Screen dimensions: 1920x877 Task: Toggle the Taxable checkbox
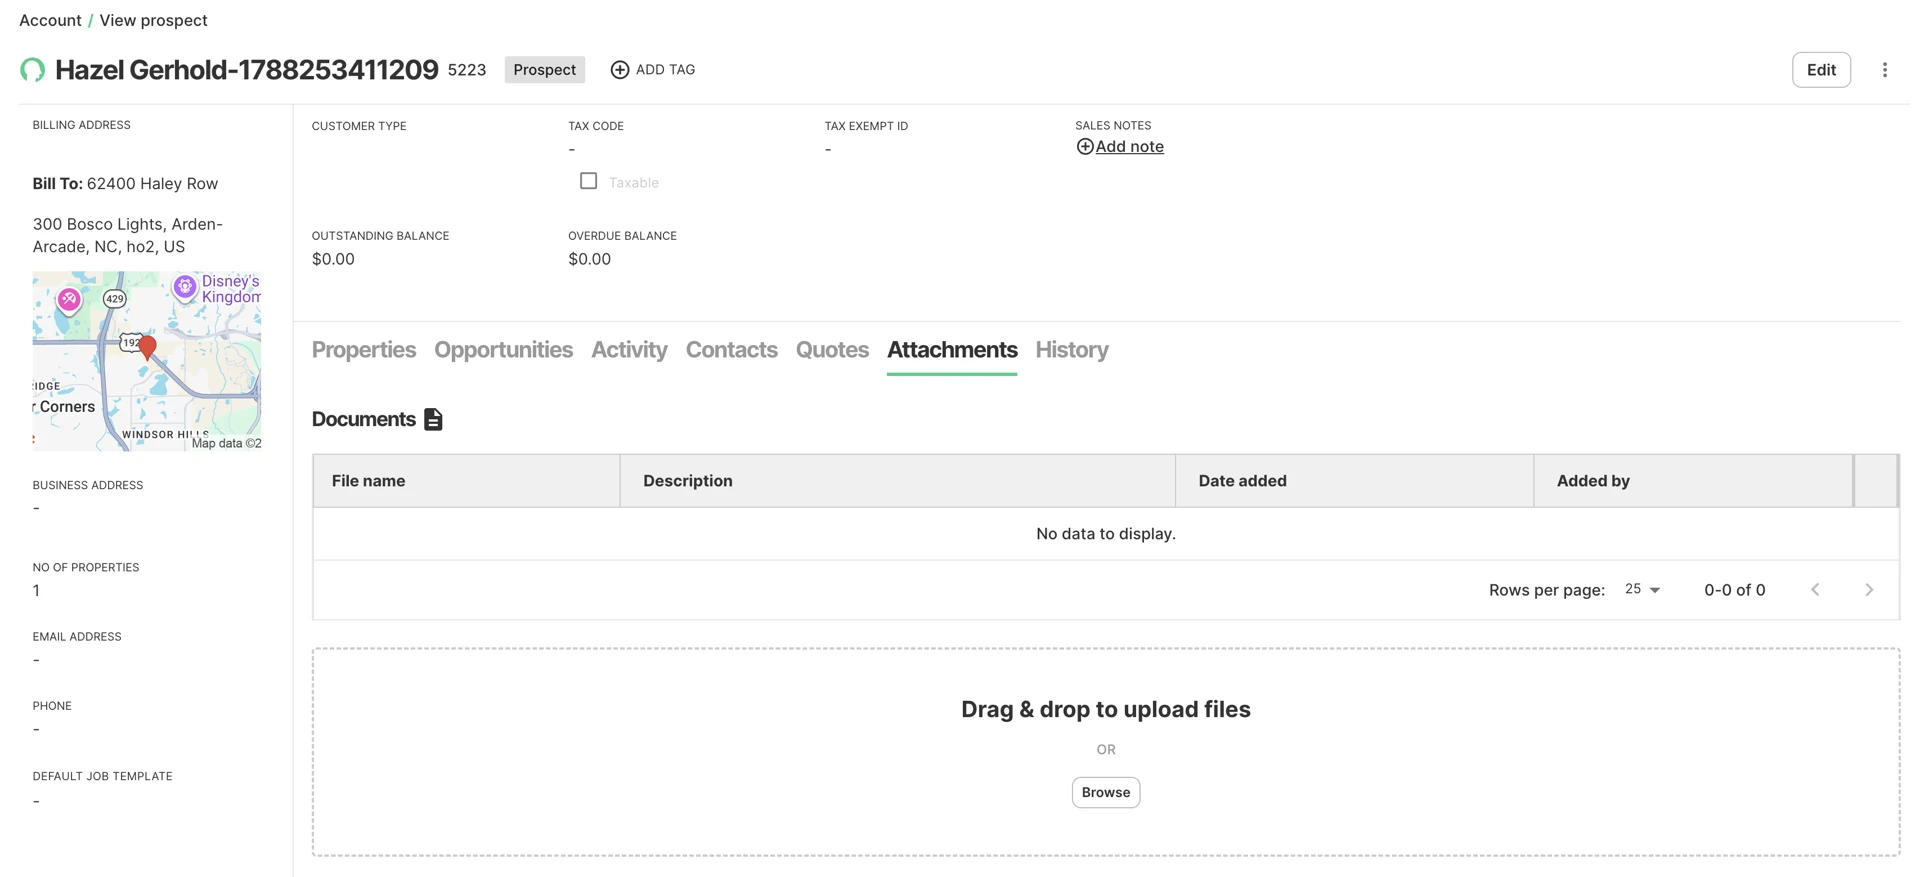click(589, 181)
